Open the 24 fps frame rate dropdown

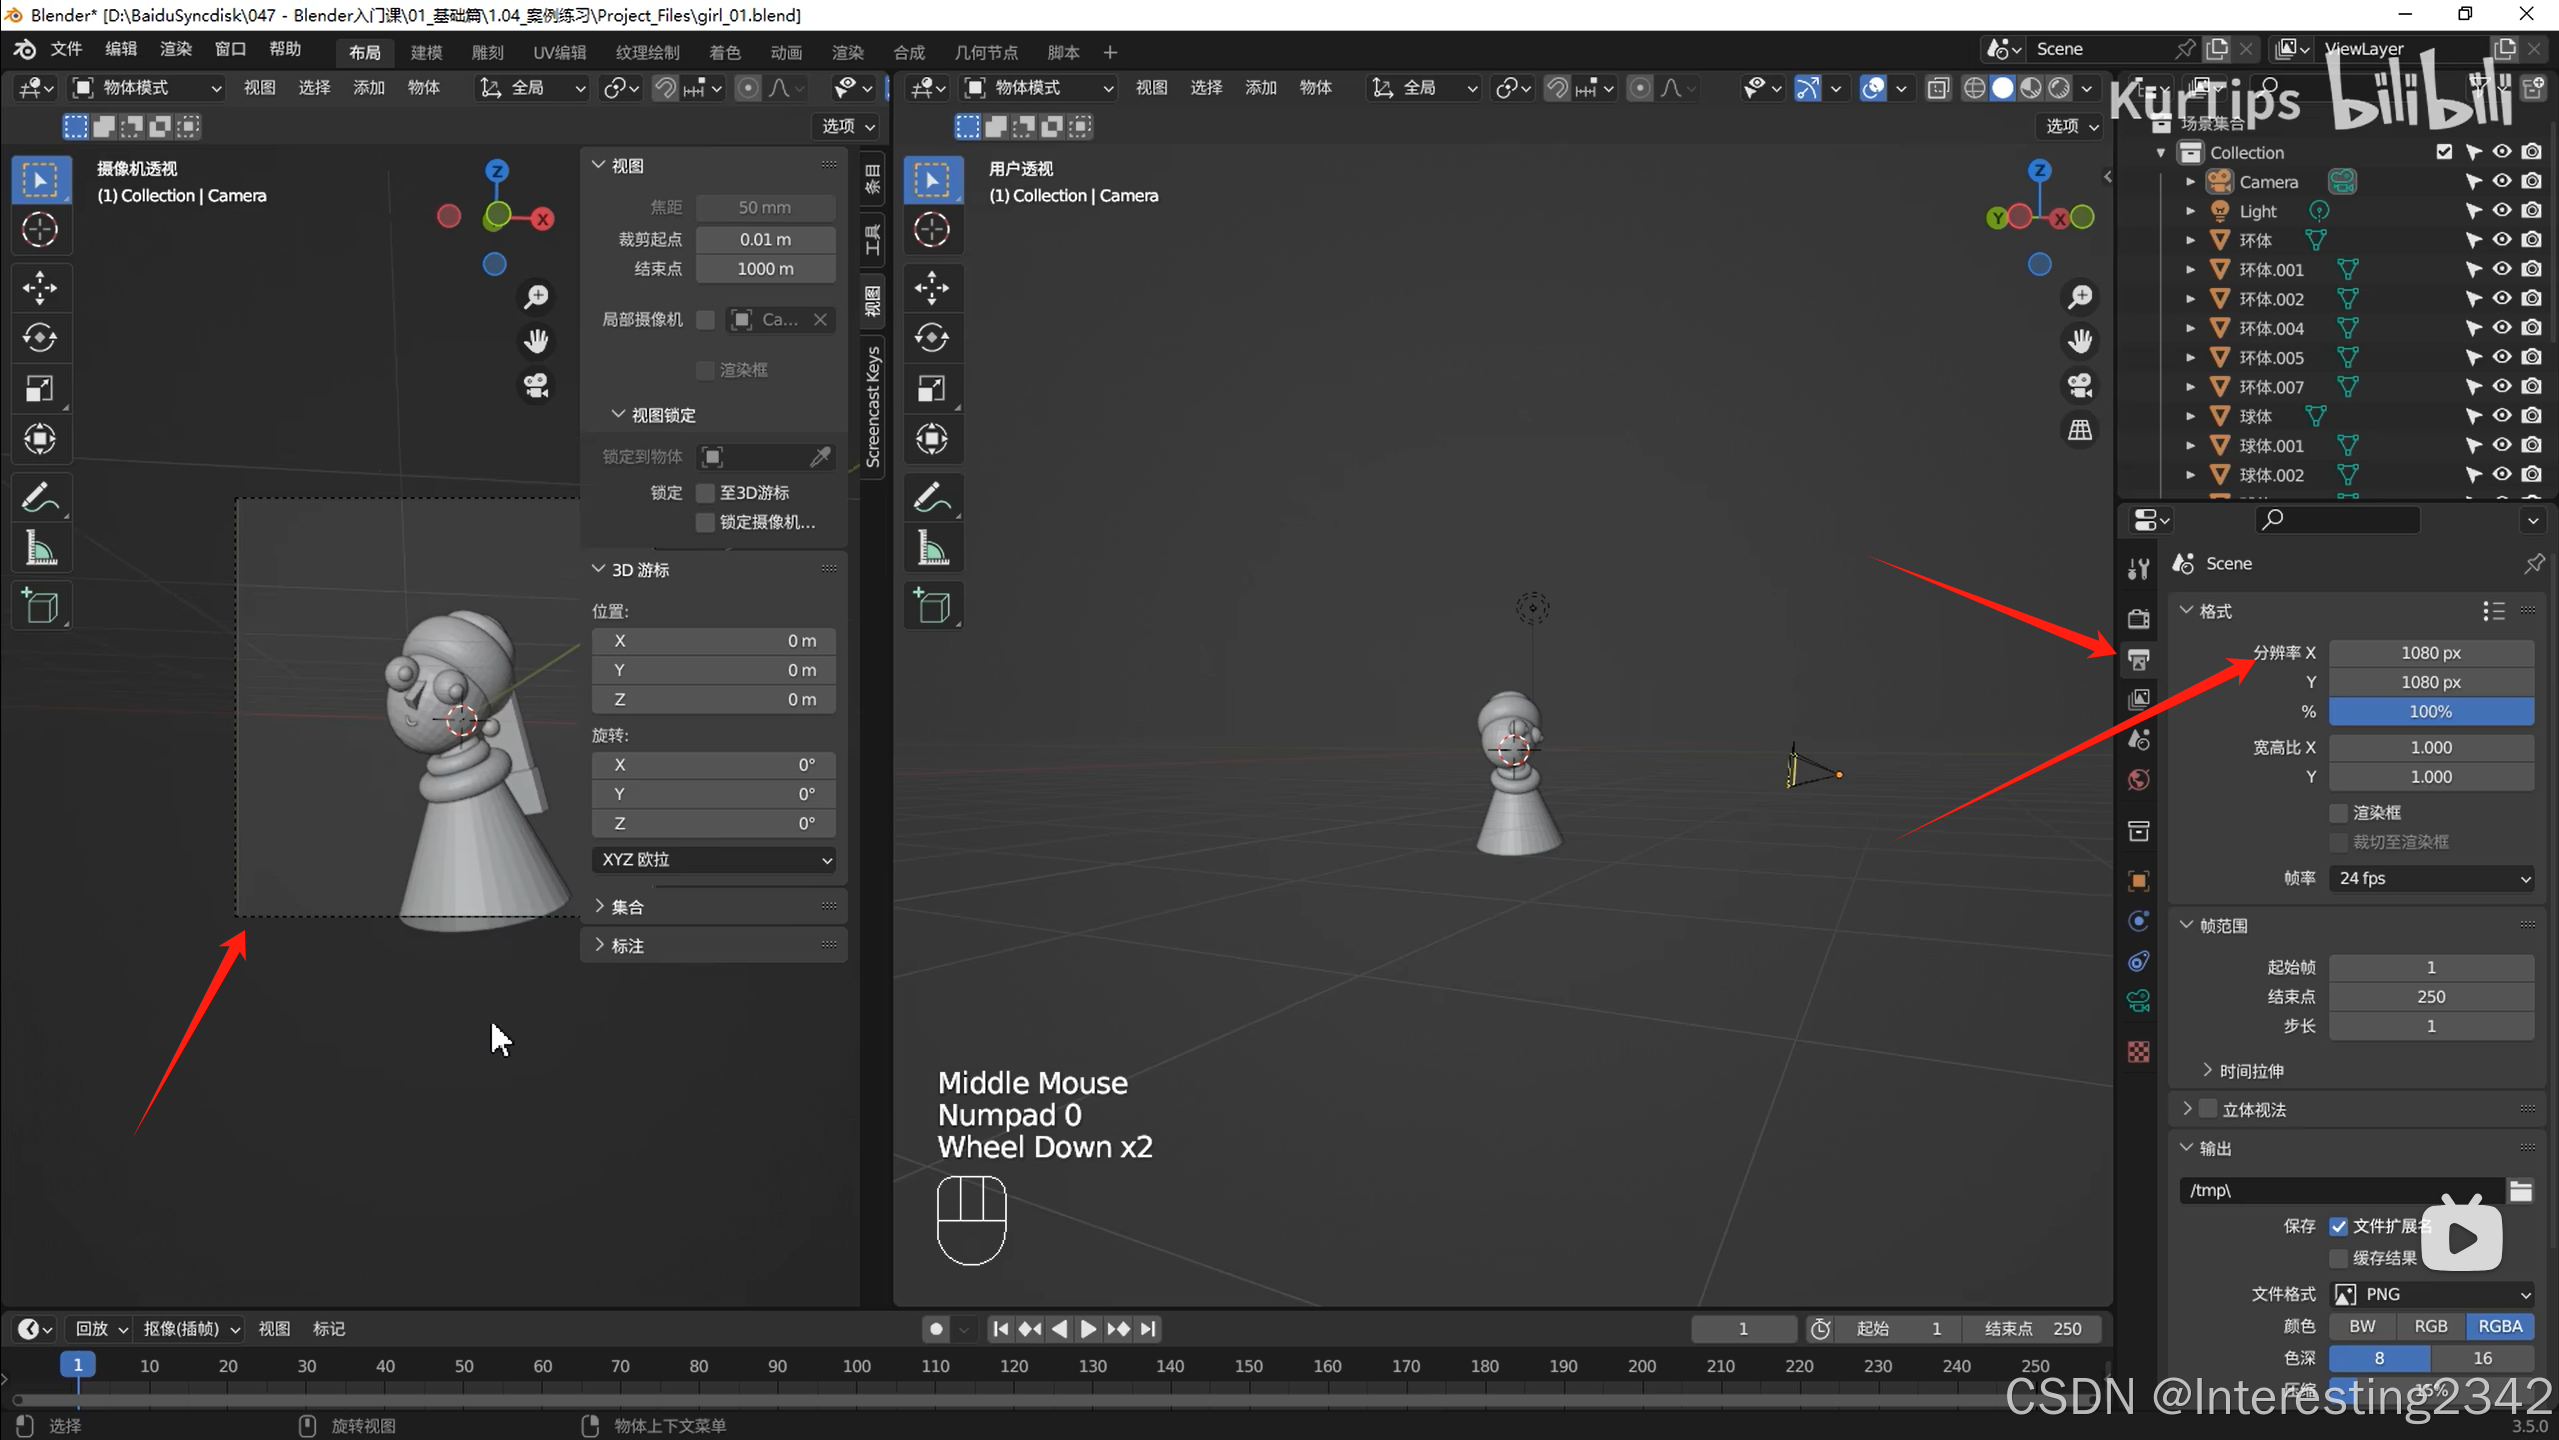point(2430,878)
